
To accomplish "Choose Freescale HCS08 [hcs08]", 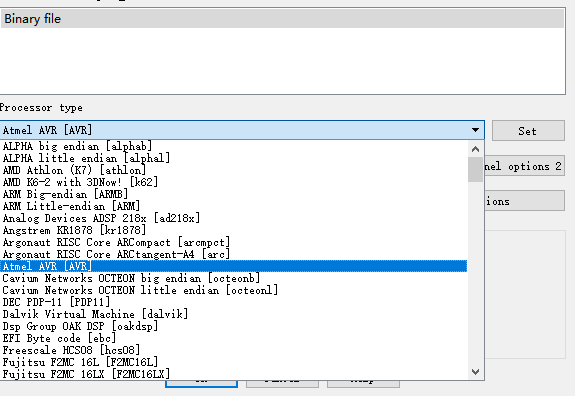I will tap(234, 350).
